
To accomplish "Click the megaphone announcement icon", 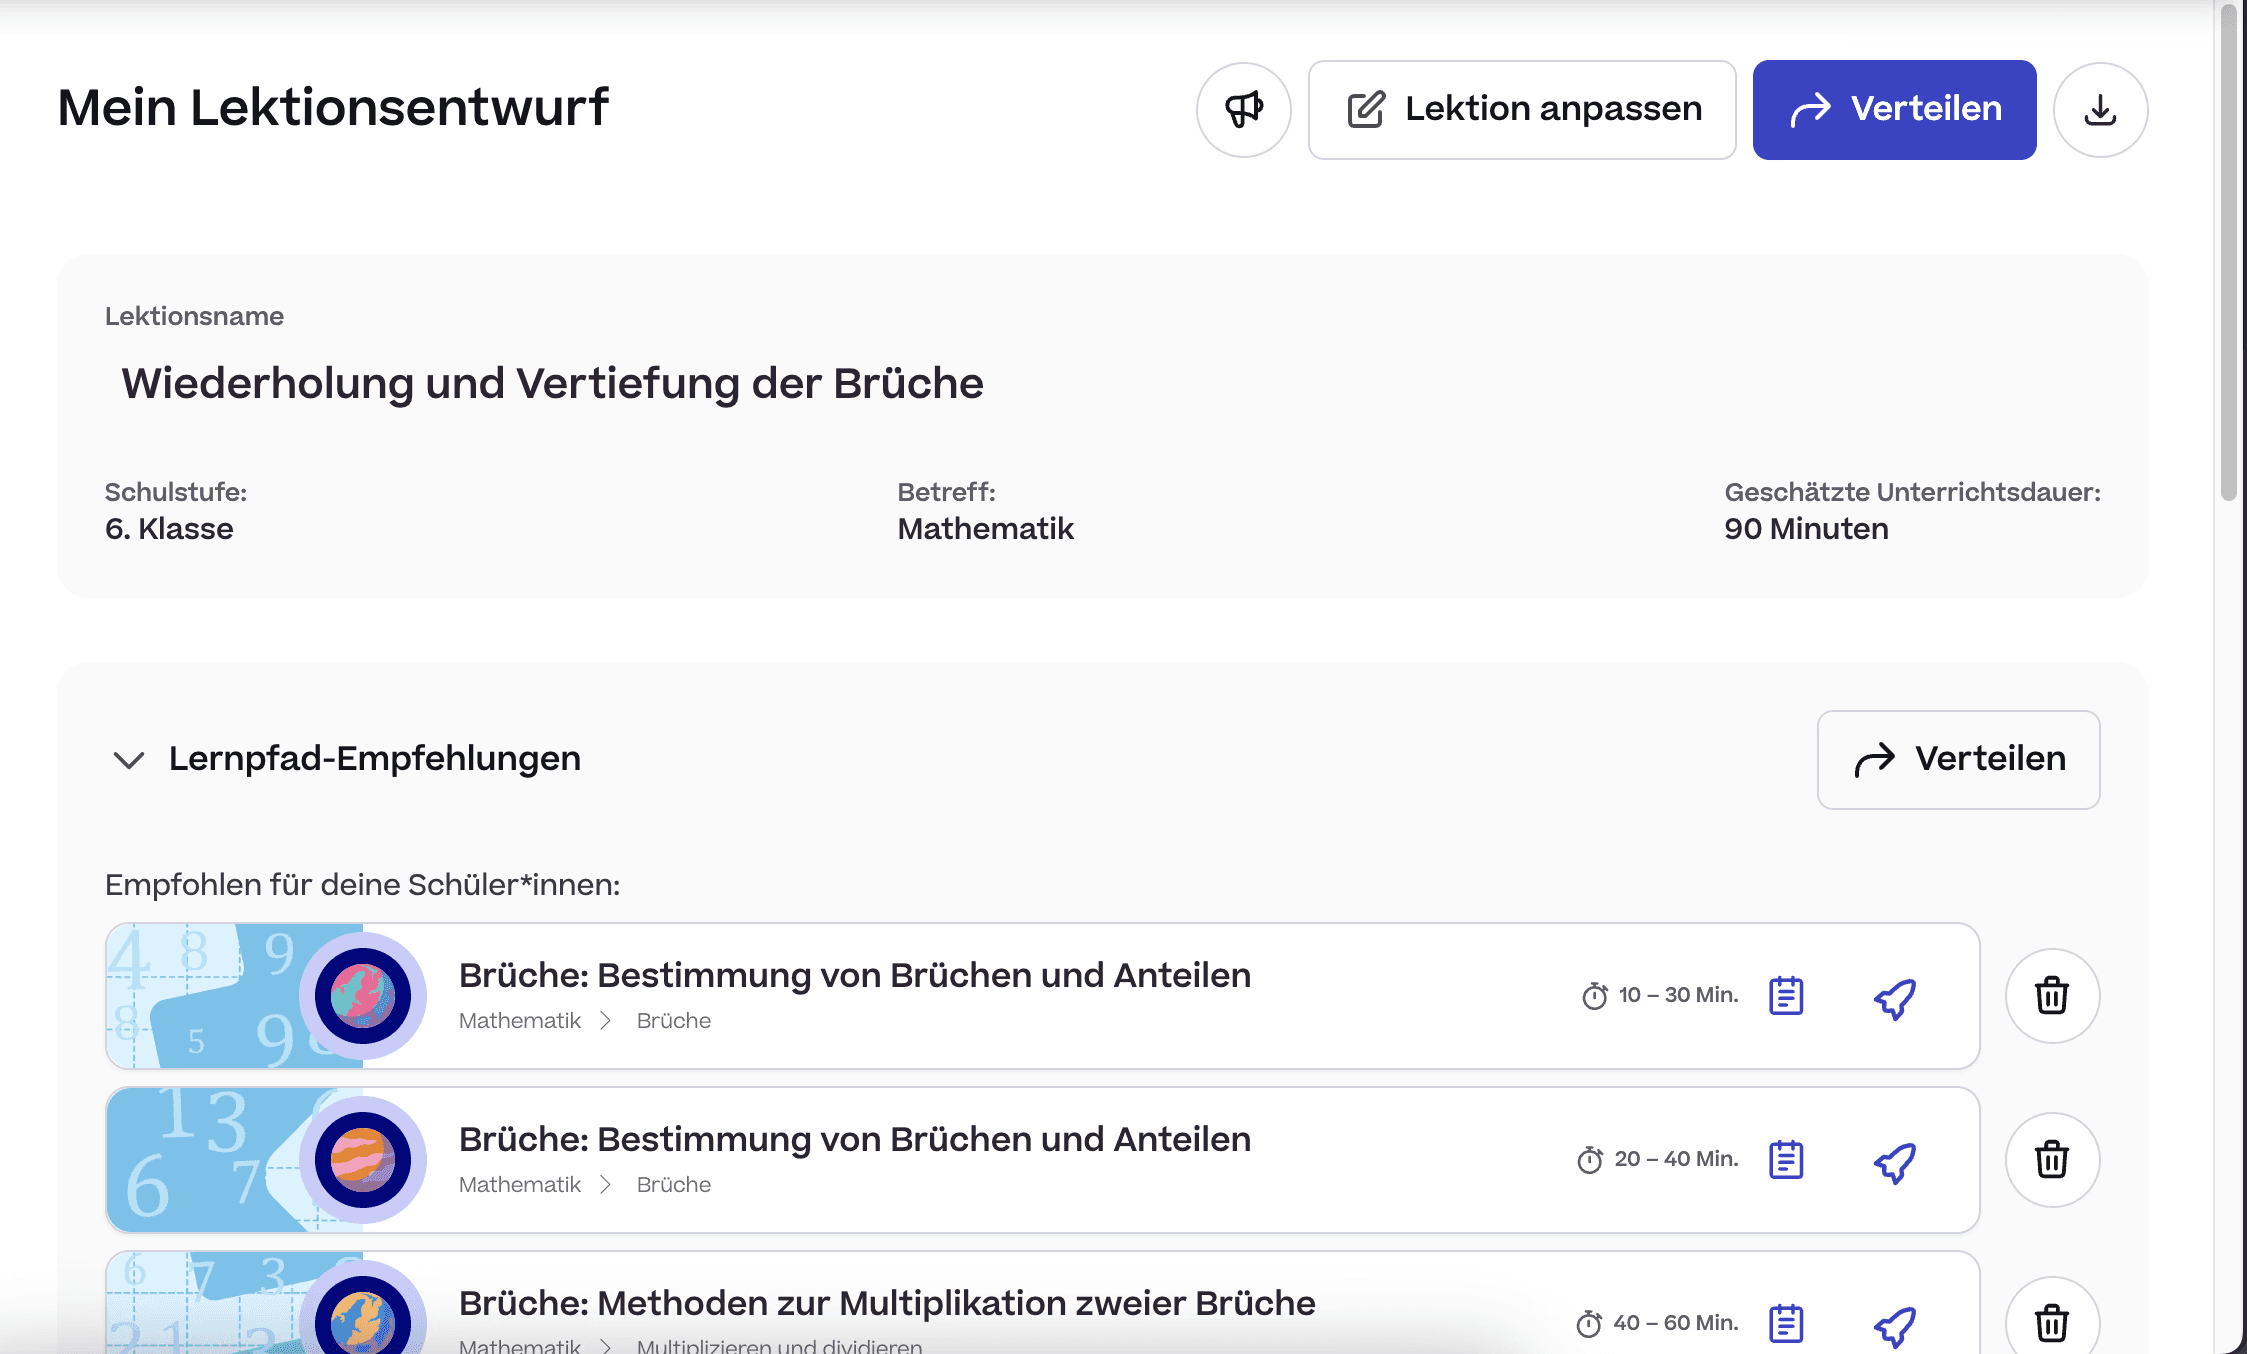I will [x=1243, y=110].
